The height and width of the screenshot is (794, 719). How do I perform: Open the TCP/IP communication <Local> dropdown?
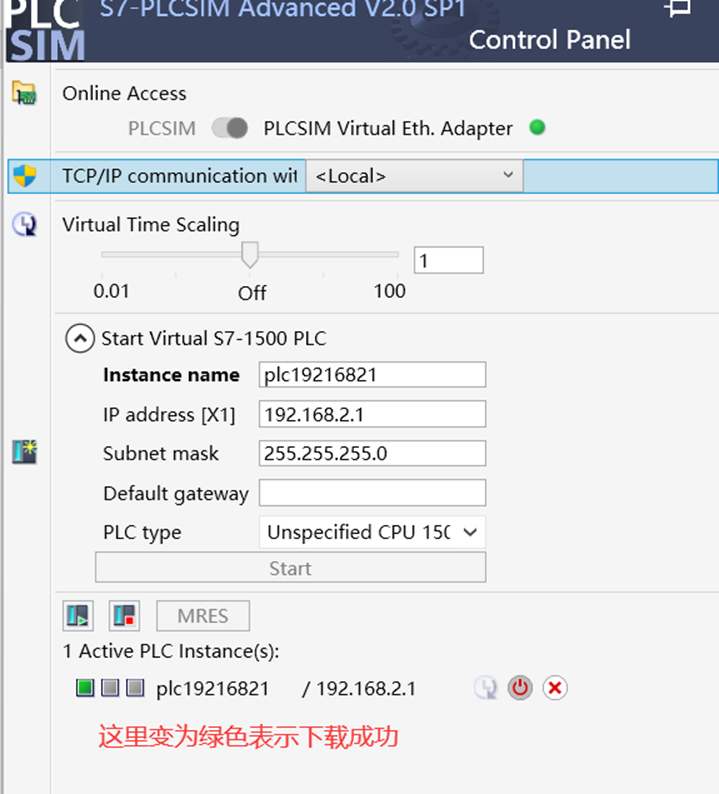[x=414, y=176]
